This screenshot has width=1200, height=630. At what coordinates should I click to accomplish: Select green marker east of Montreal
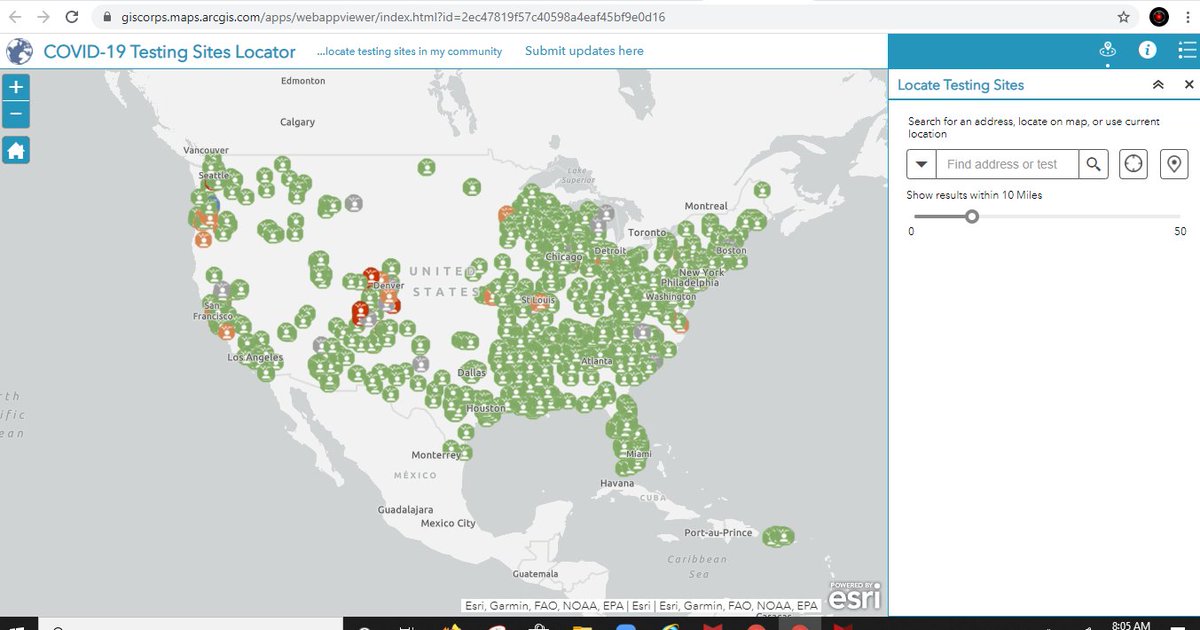point(761,189)
